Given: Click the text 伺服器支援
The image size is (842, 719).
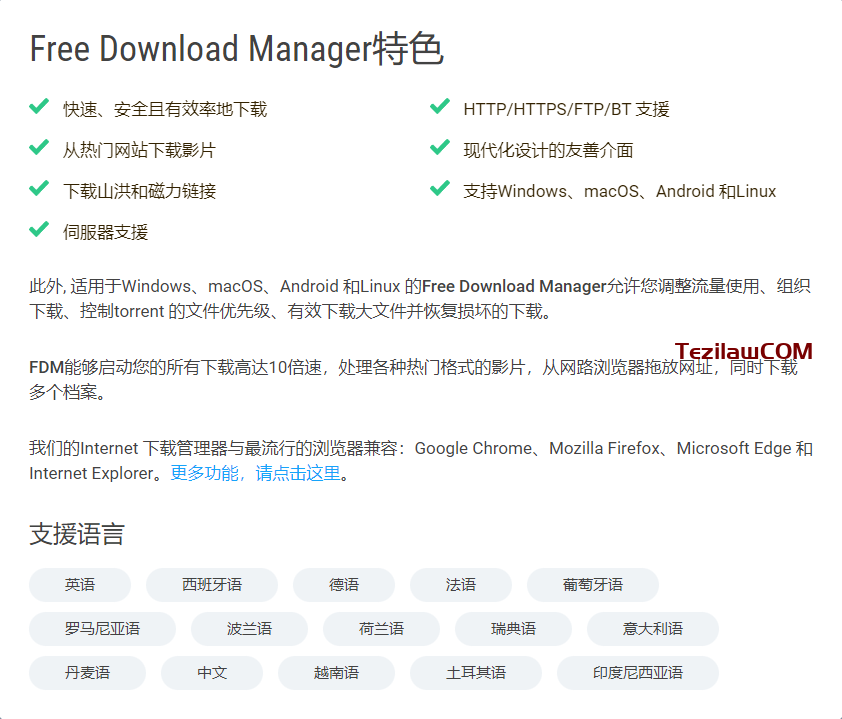Looking at the screenshot, I should tap(105, 233).
